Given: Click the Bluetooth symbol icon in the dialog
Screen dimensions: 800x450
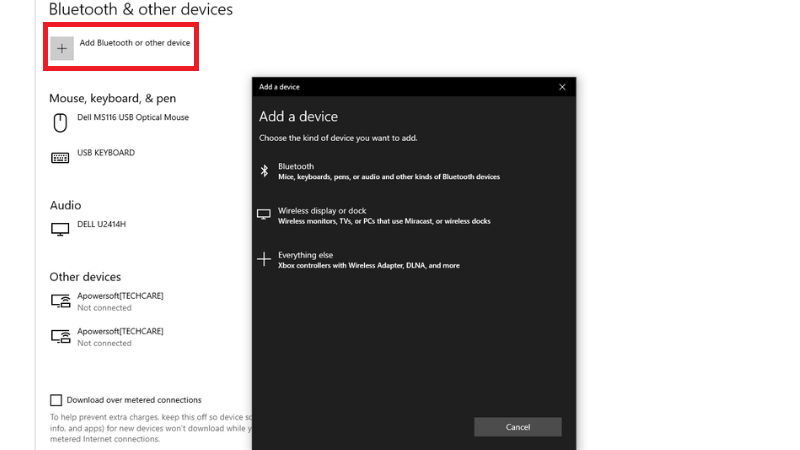Looking at the screenshot, I should pyautogui.click(x=264, y=171).
